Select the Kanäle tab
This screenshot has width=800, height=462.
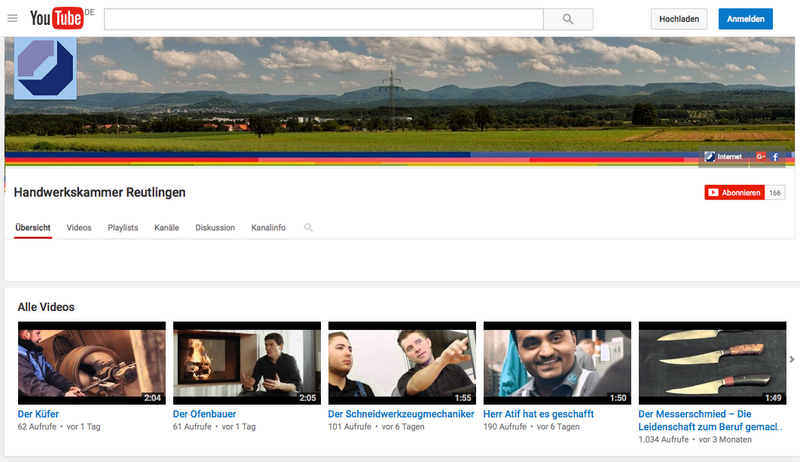point(167,228)
